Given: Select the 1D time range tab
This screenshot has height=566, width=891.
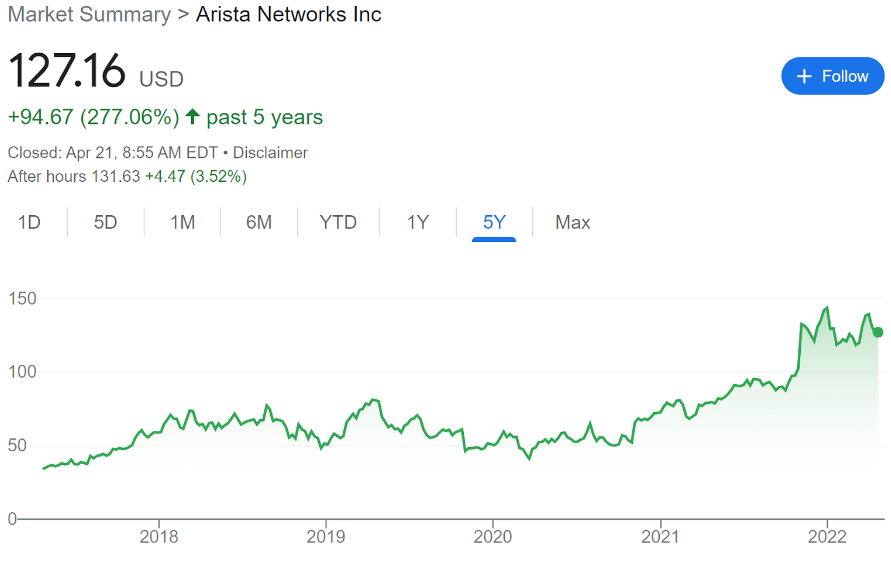Looking at the screenshot, I should click(30, 222).
